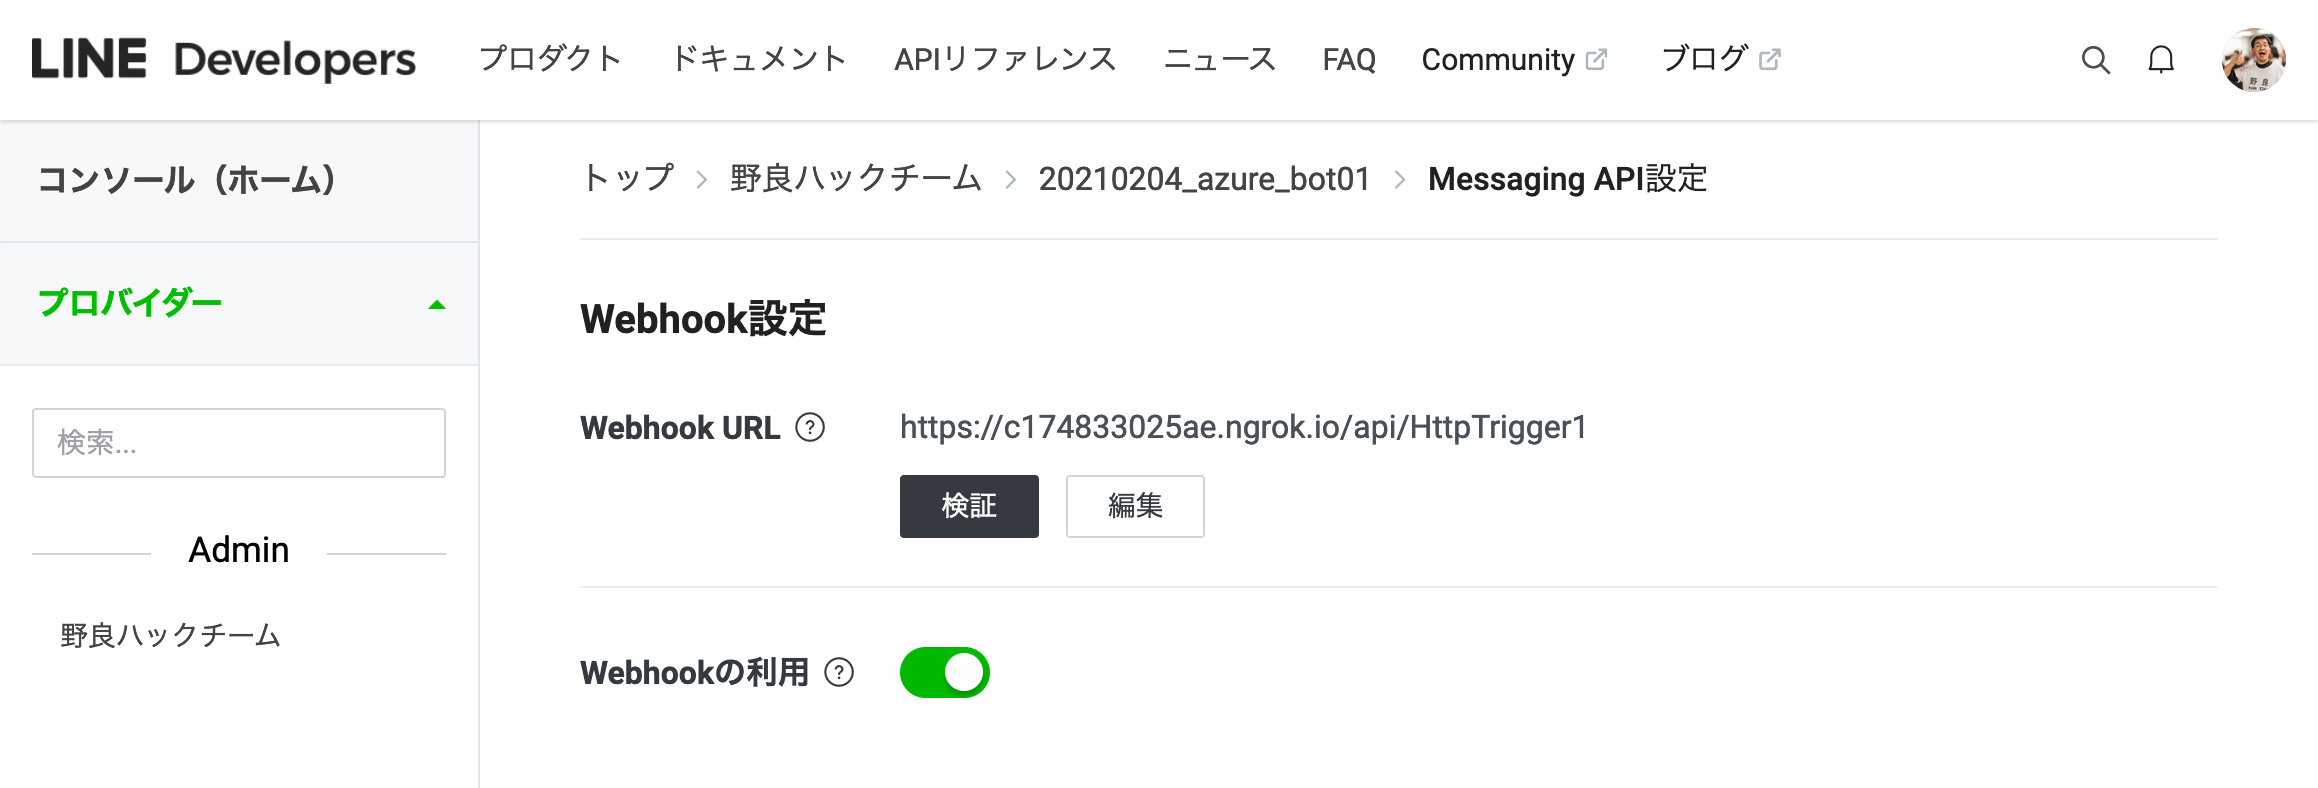Click 編集 to edit the Webhook URL
Image resolution: width=2318 pixels, height=788 pixels.
[x=1134, y=507]
